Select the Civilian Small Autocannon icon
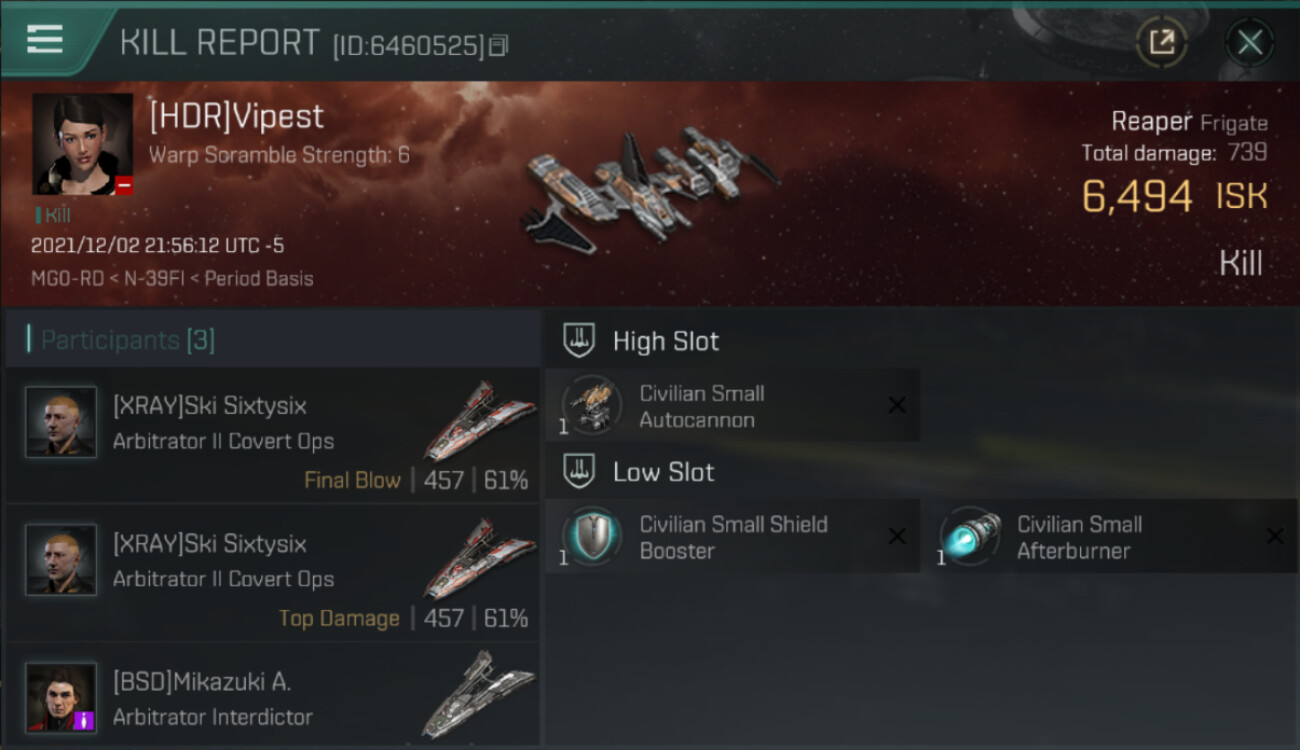Image resolution: width=1300 pixels, height=750 pixels. point(591,407)
